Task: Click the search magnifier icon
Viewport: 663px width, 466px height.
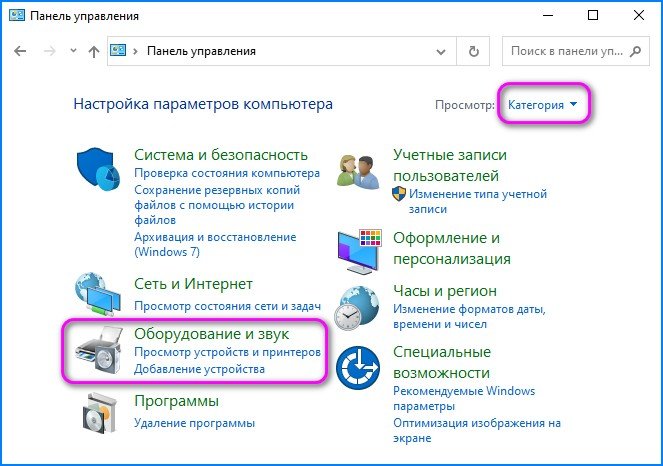Action: [636, 51]
